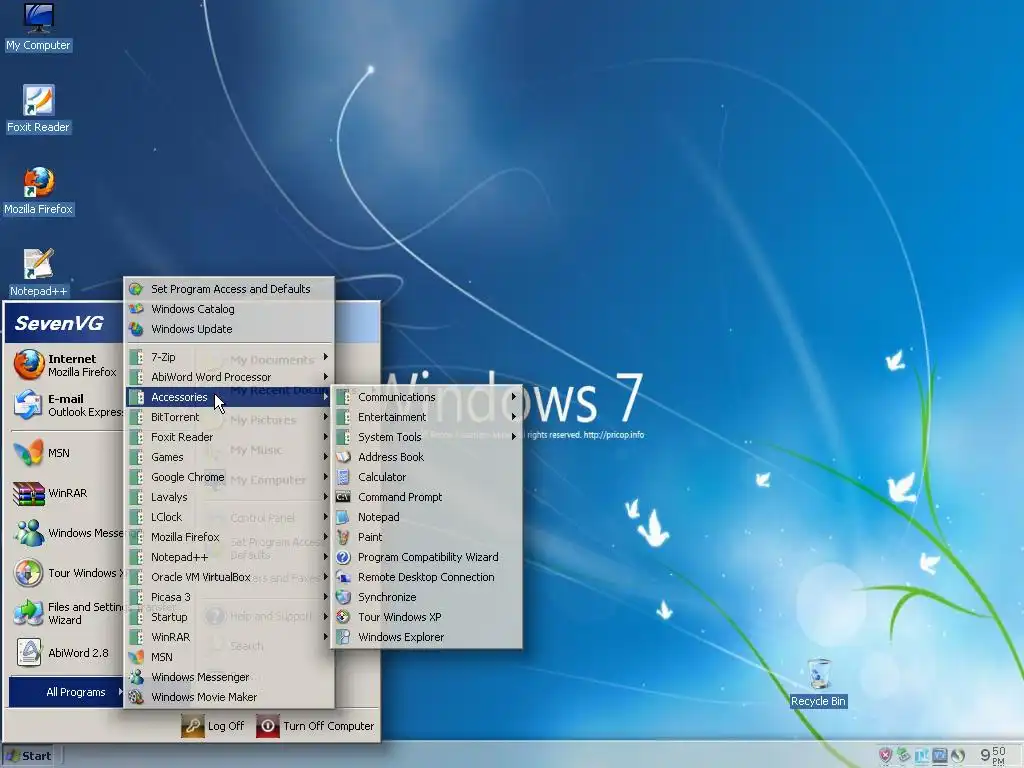Expand the Games submenu arrow
Viewport: 1024px width, 768px height.
click(x=325, y=457)
